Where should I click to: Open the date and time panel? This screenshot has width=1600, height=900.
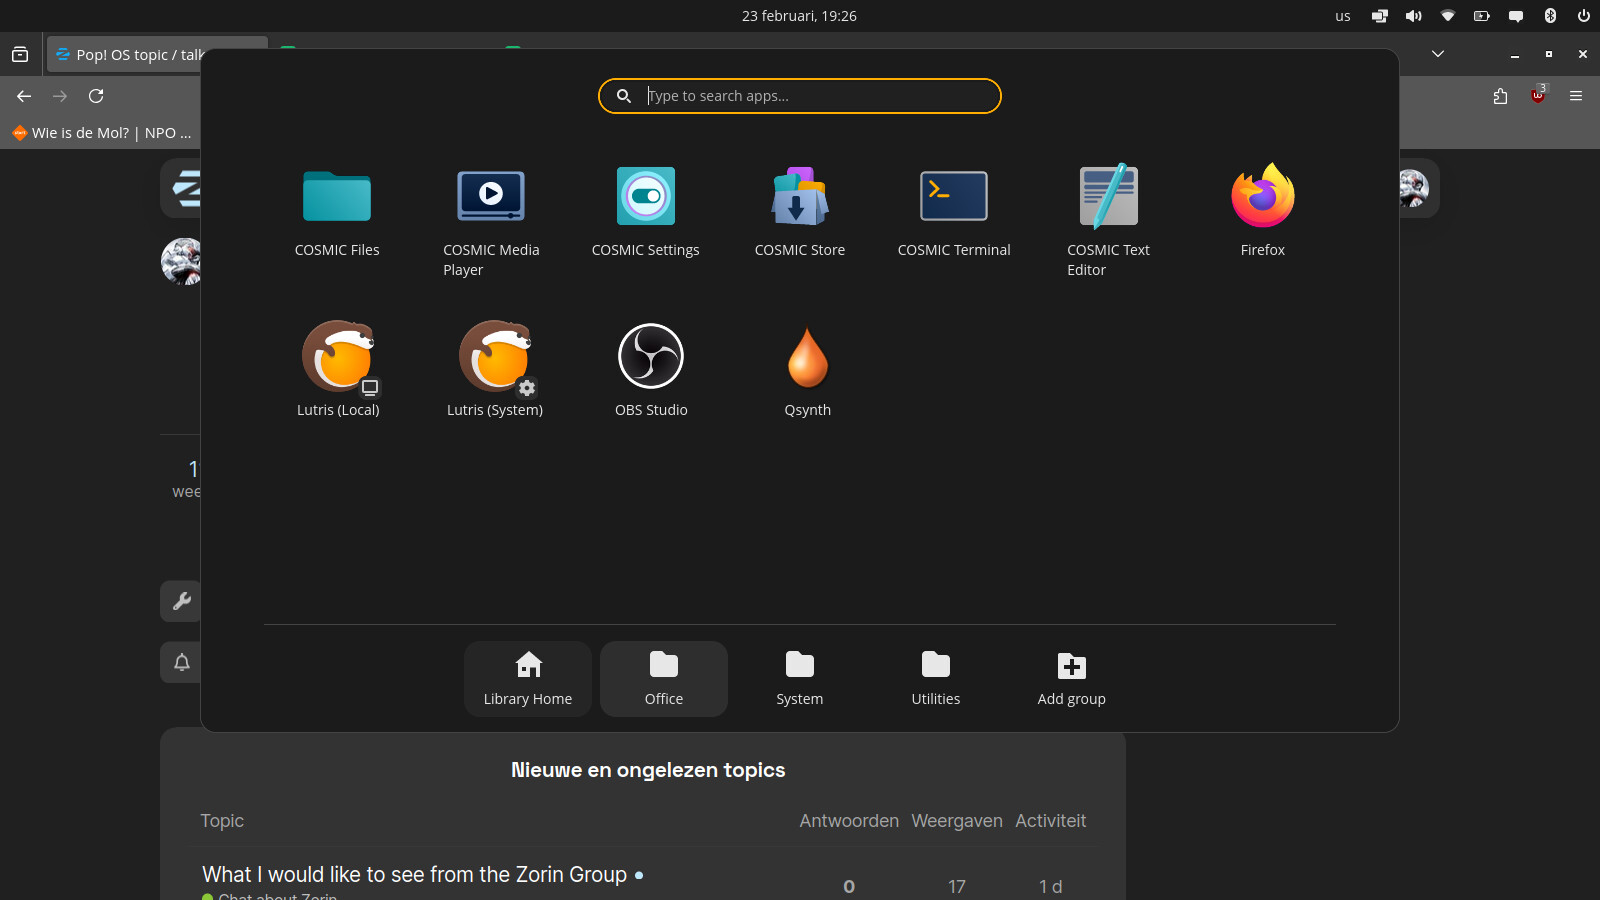pyautogui.click(x=799, y=16)
